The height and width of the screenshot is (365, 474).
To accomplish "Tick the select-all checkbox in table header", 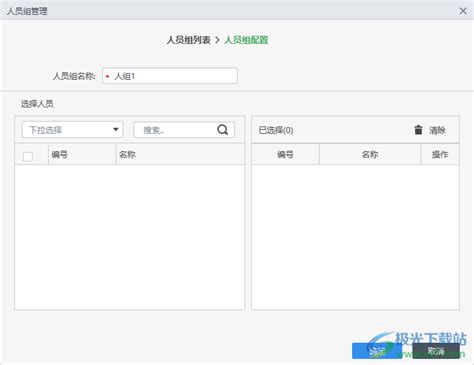I will coord(28,156).
